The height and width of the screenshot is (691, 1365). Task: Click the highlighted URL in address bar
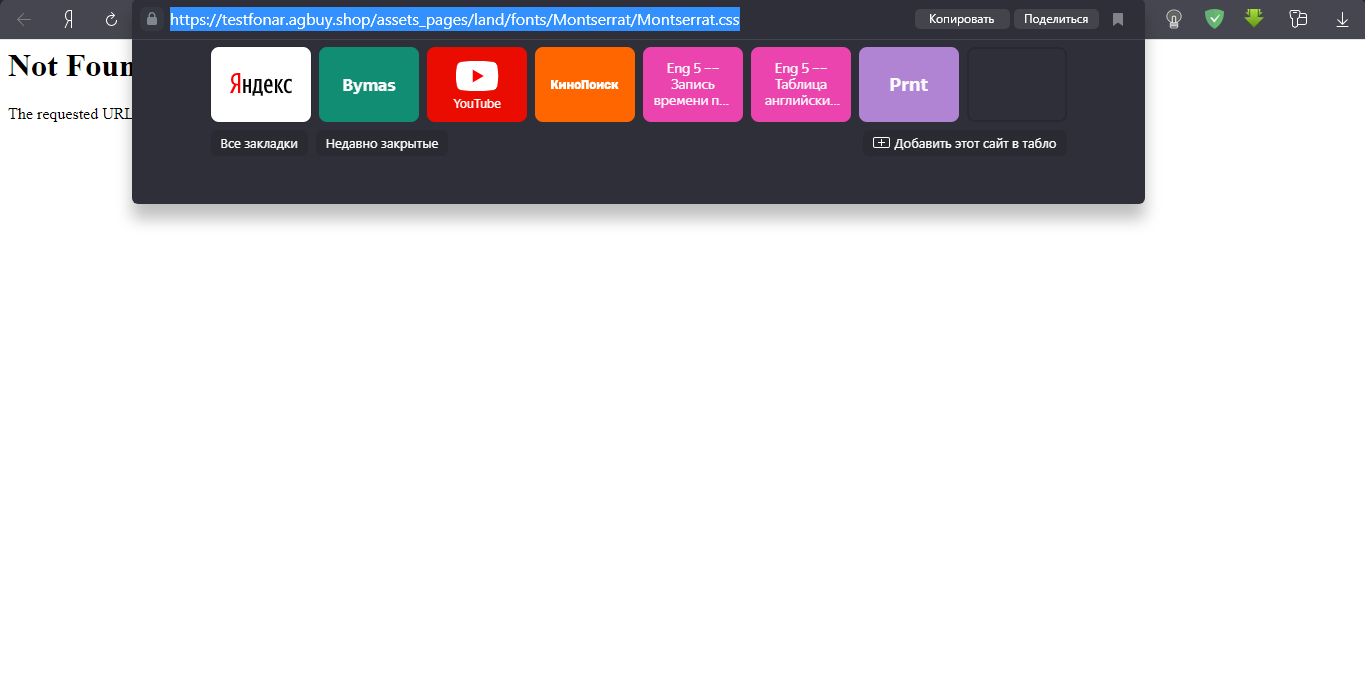click(x=455, y=20)
